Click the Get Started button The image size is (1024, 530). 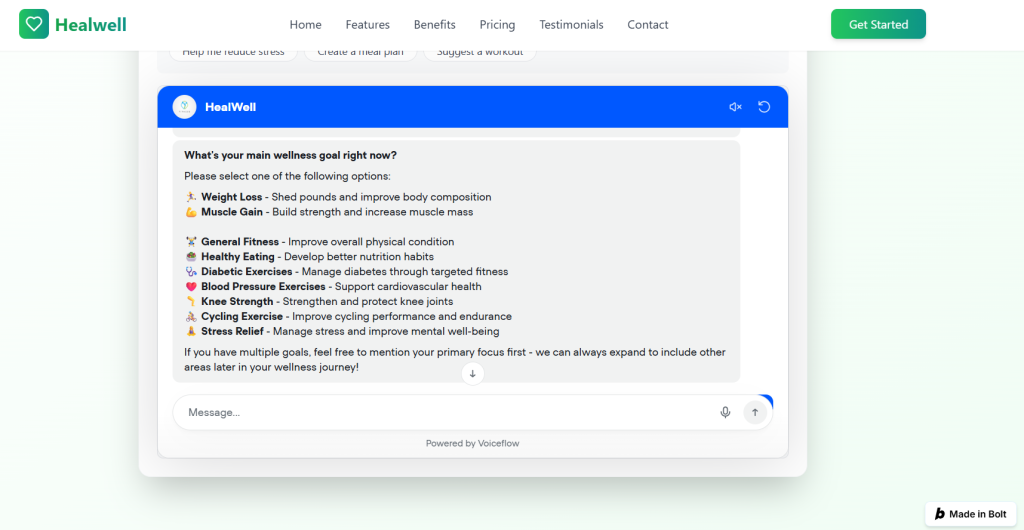coord(877,24)
